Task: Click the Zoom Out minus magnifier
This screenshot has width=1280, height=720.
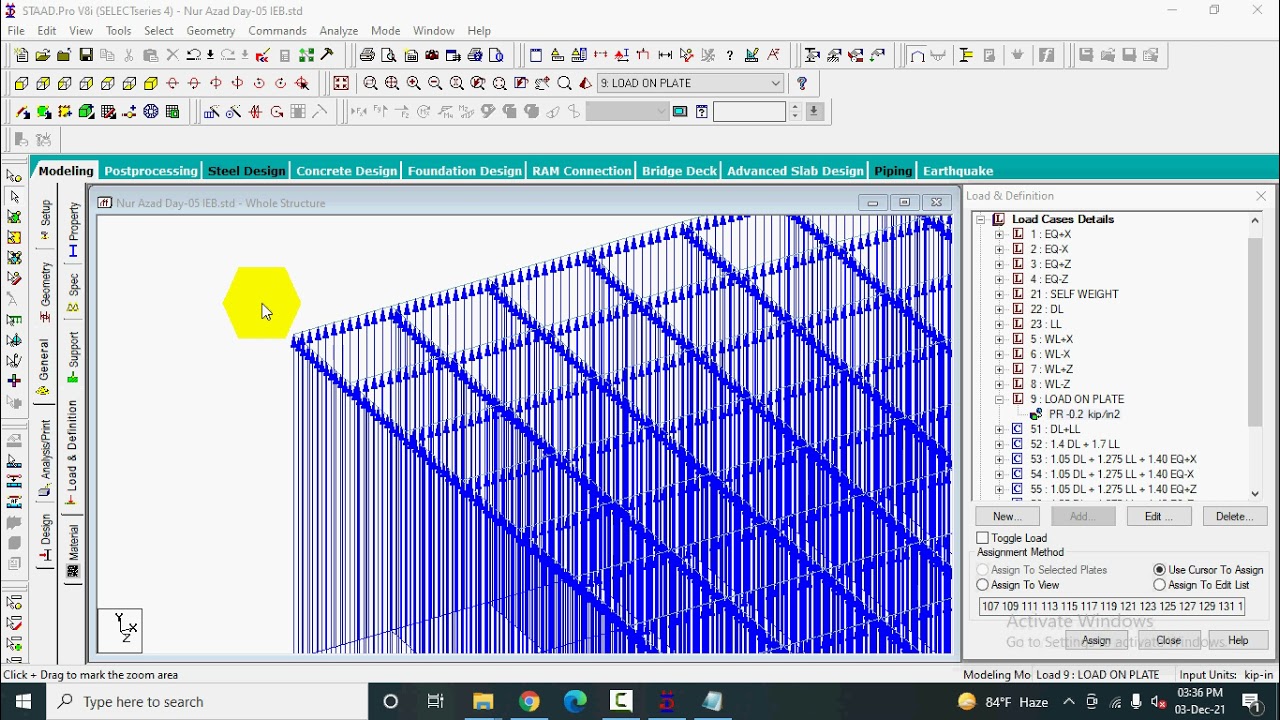Action: tap(435, 84)
